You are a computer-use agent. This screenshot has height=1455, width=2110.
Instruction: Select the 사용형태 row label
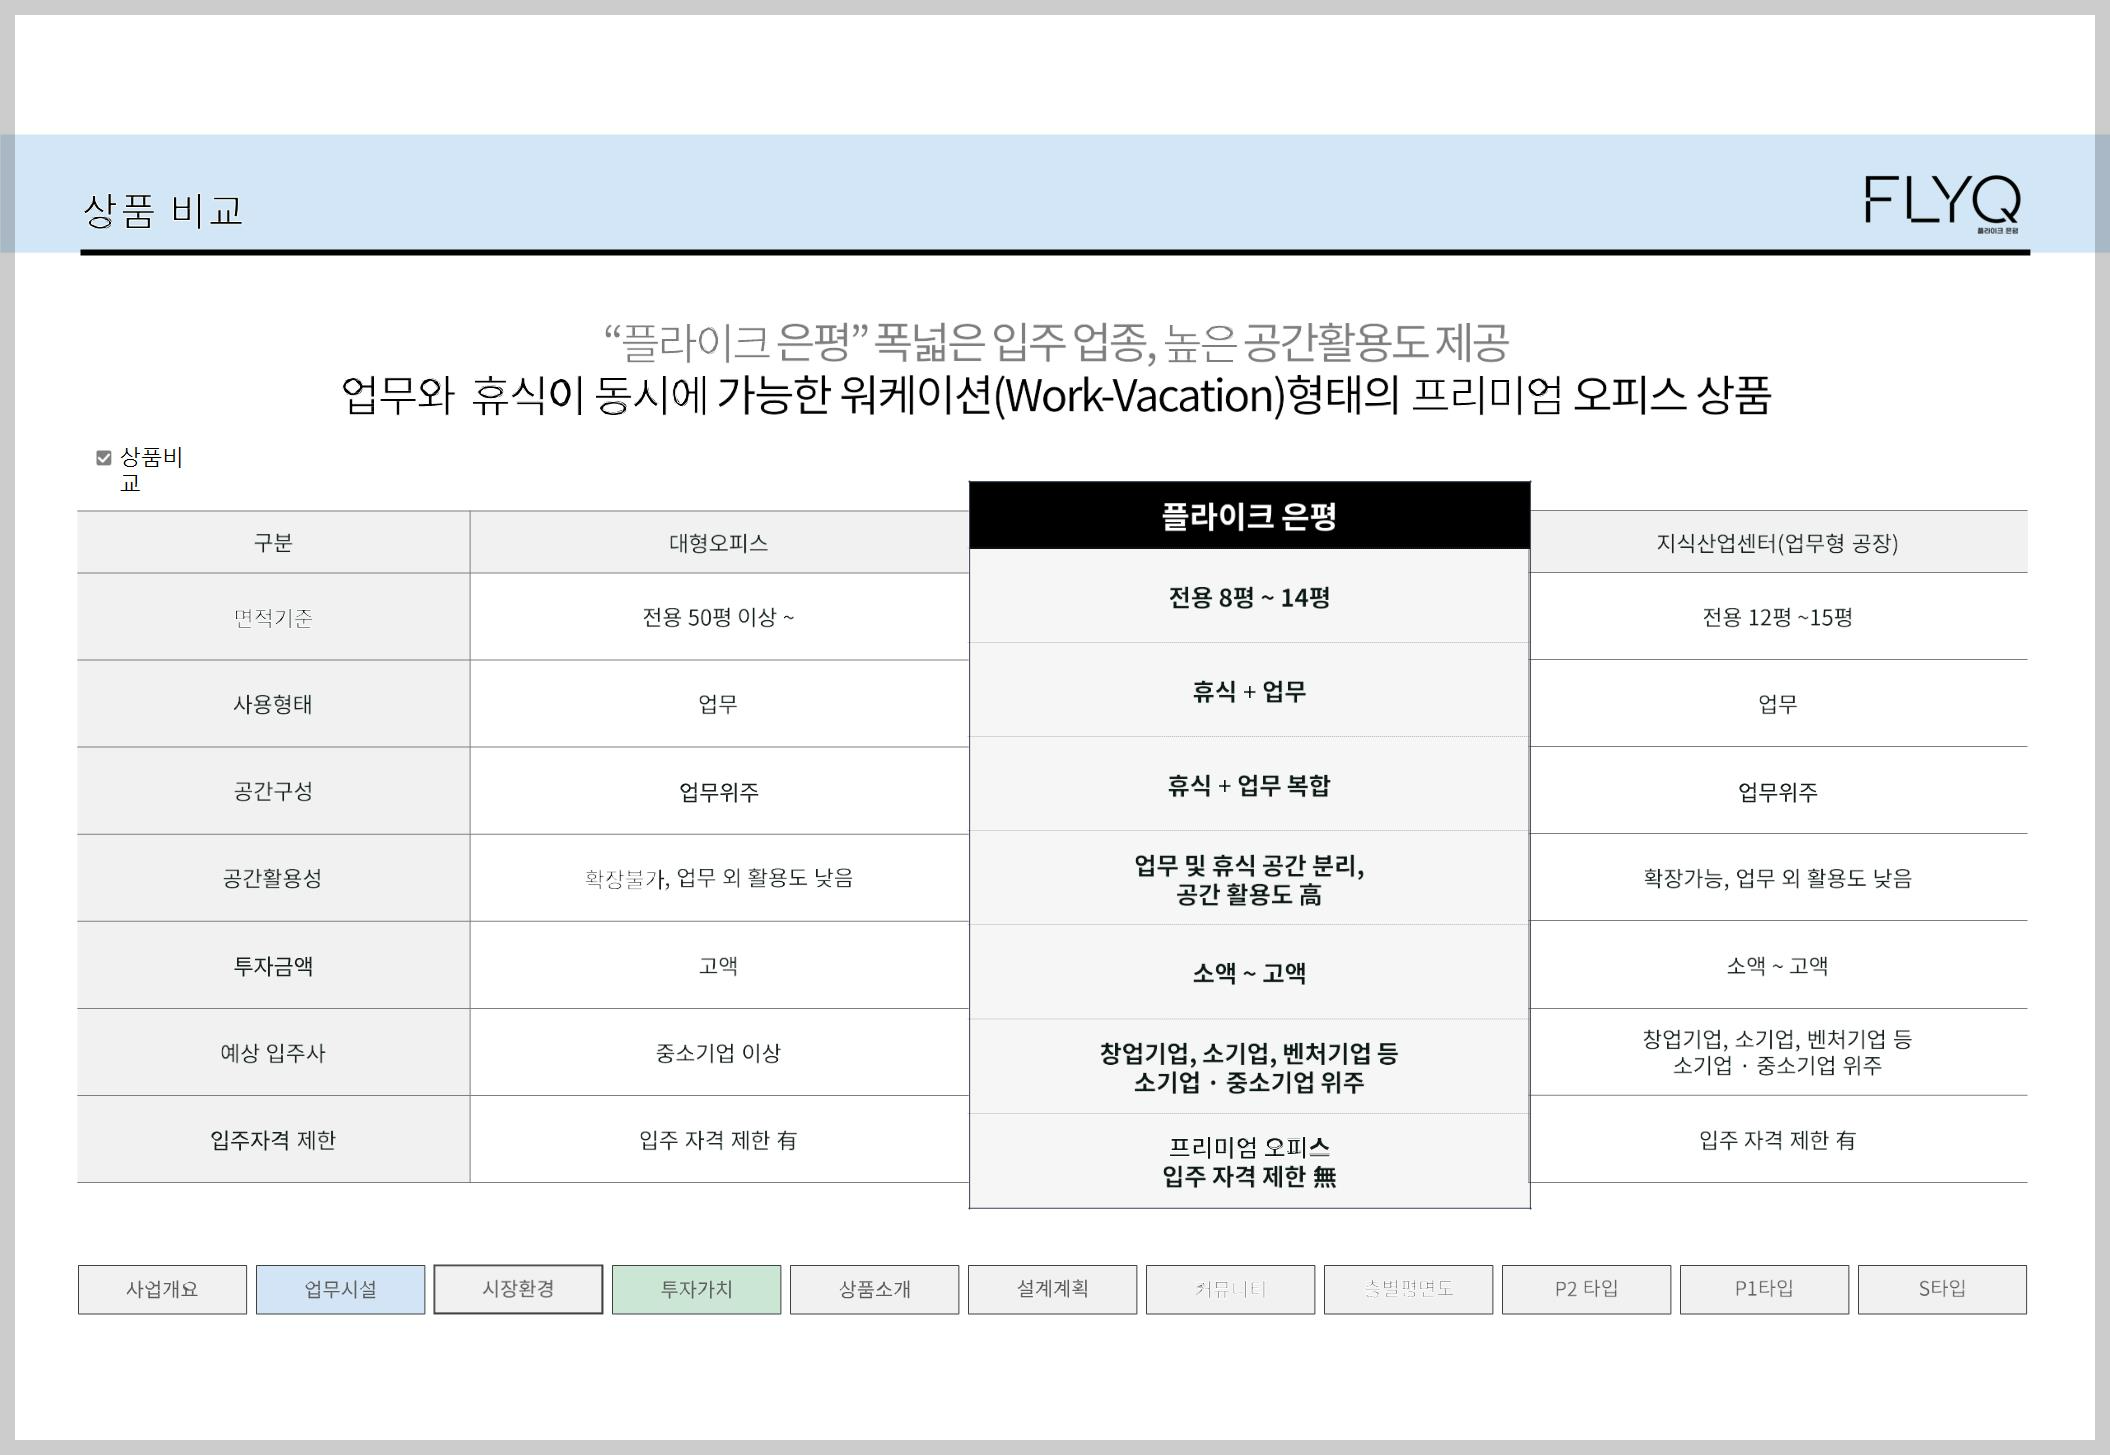(273, 704)
